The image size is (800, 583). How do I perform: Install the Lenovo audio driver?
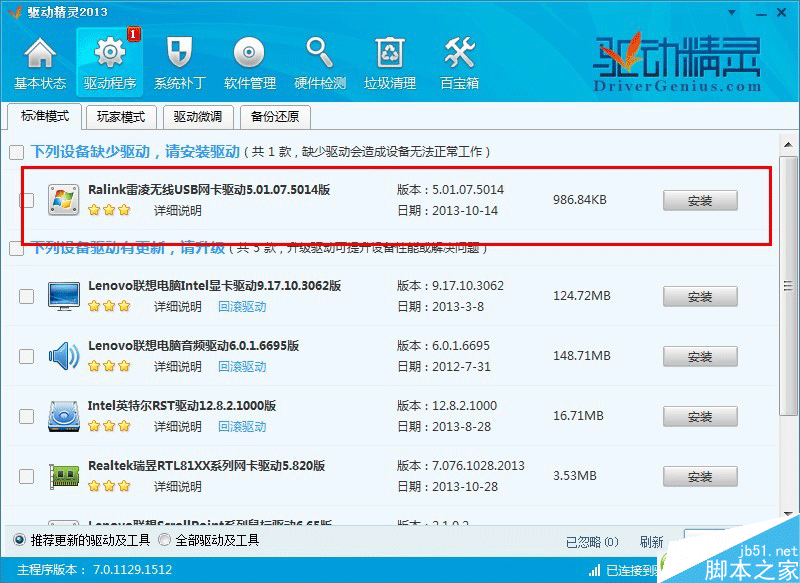click(x=700, y=357)
